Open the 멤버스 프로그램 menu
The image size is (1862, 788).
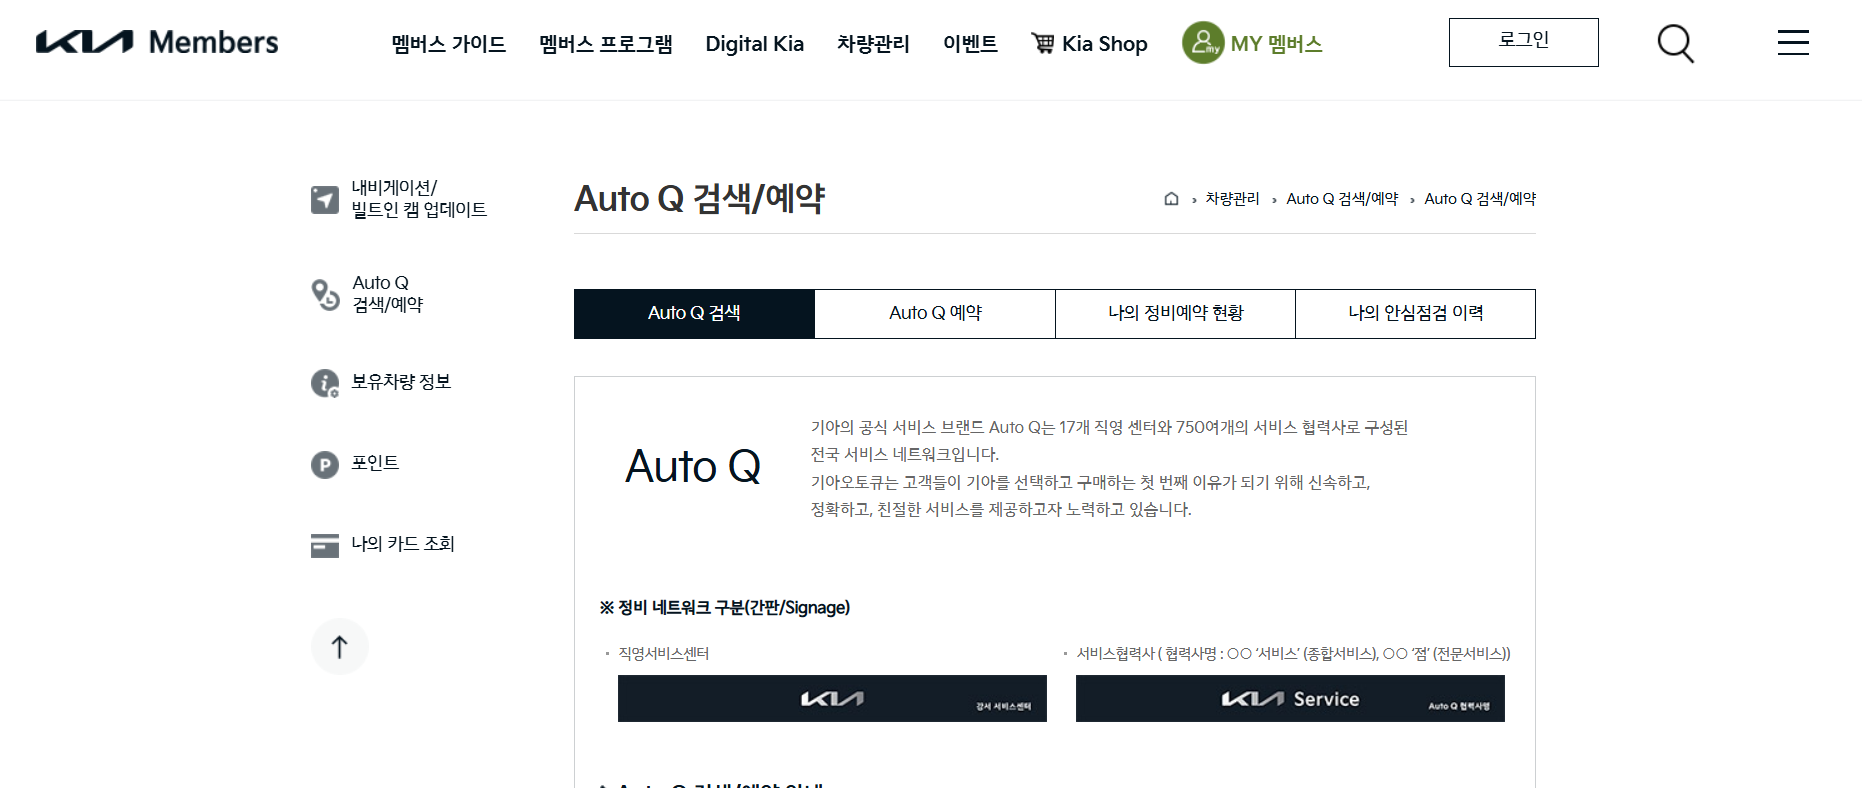tap(606, 43)
